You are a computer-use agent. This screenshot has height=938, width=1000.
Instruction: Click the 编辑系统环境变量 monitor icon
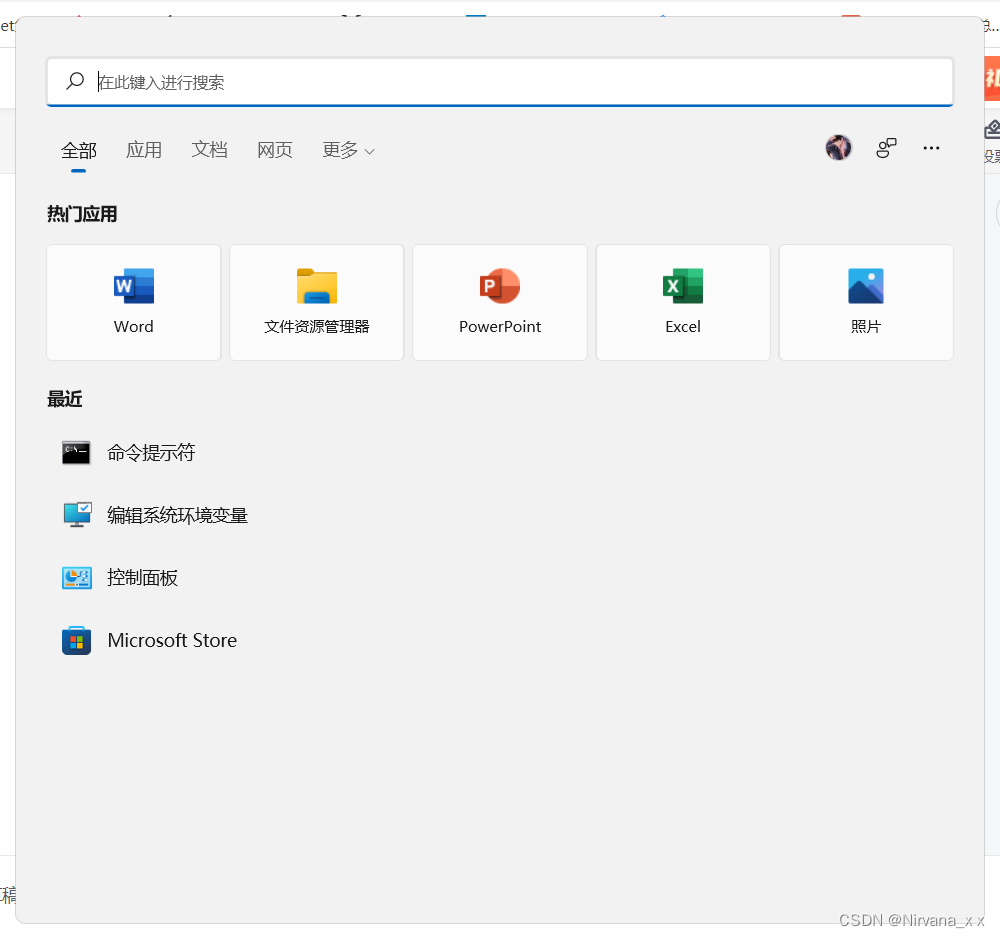tap(77, 515)
